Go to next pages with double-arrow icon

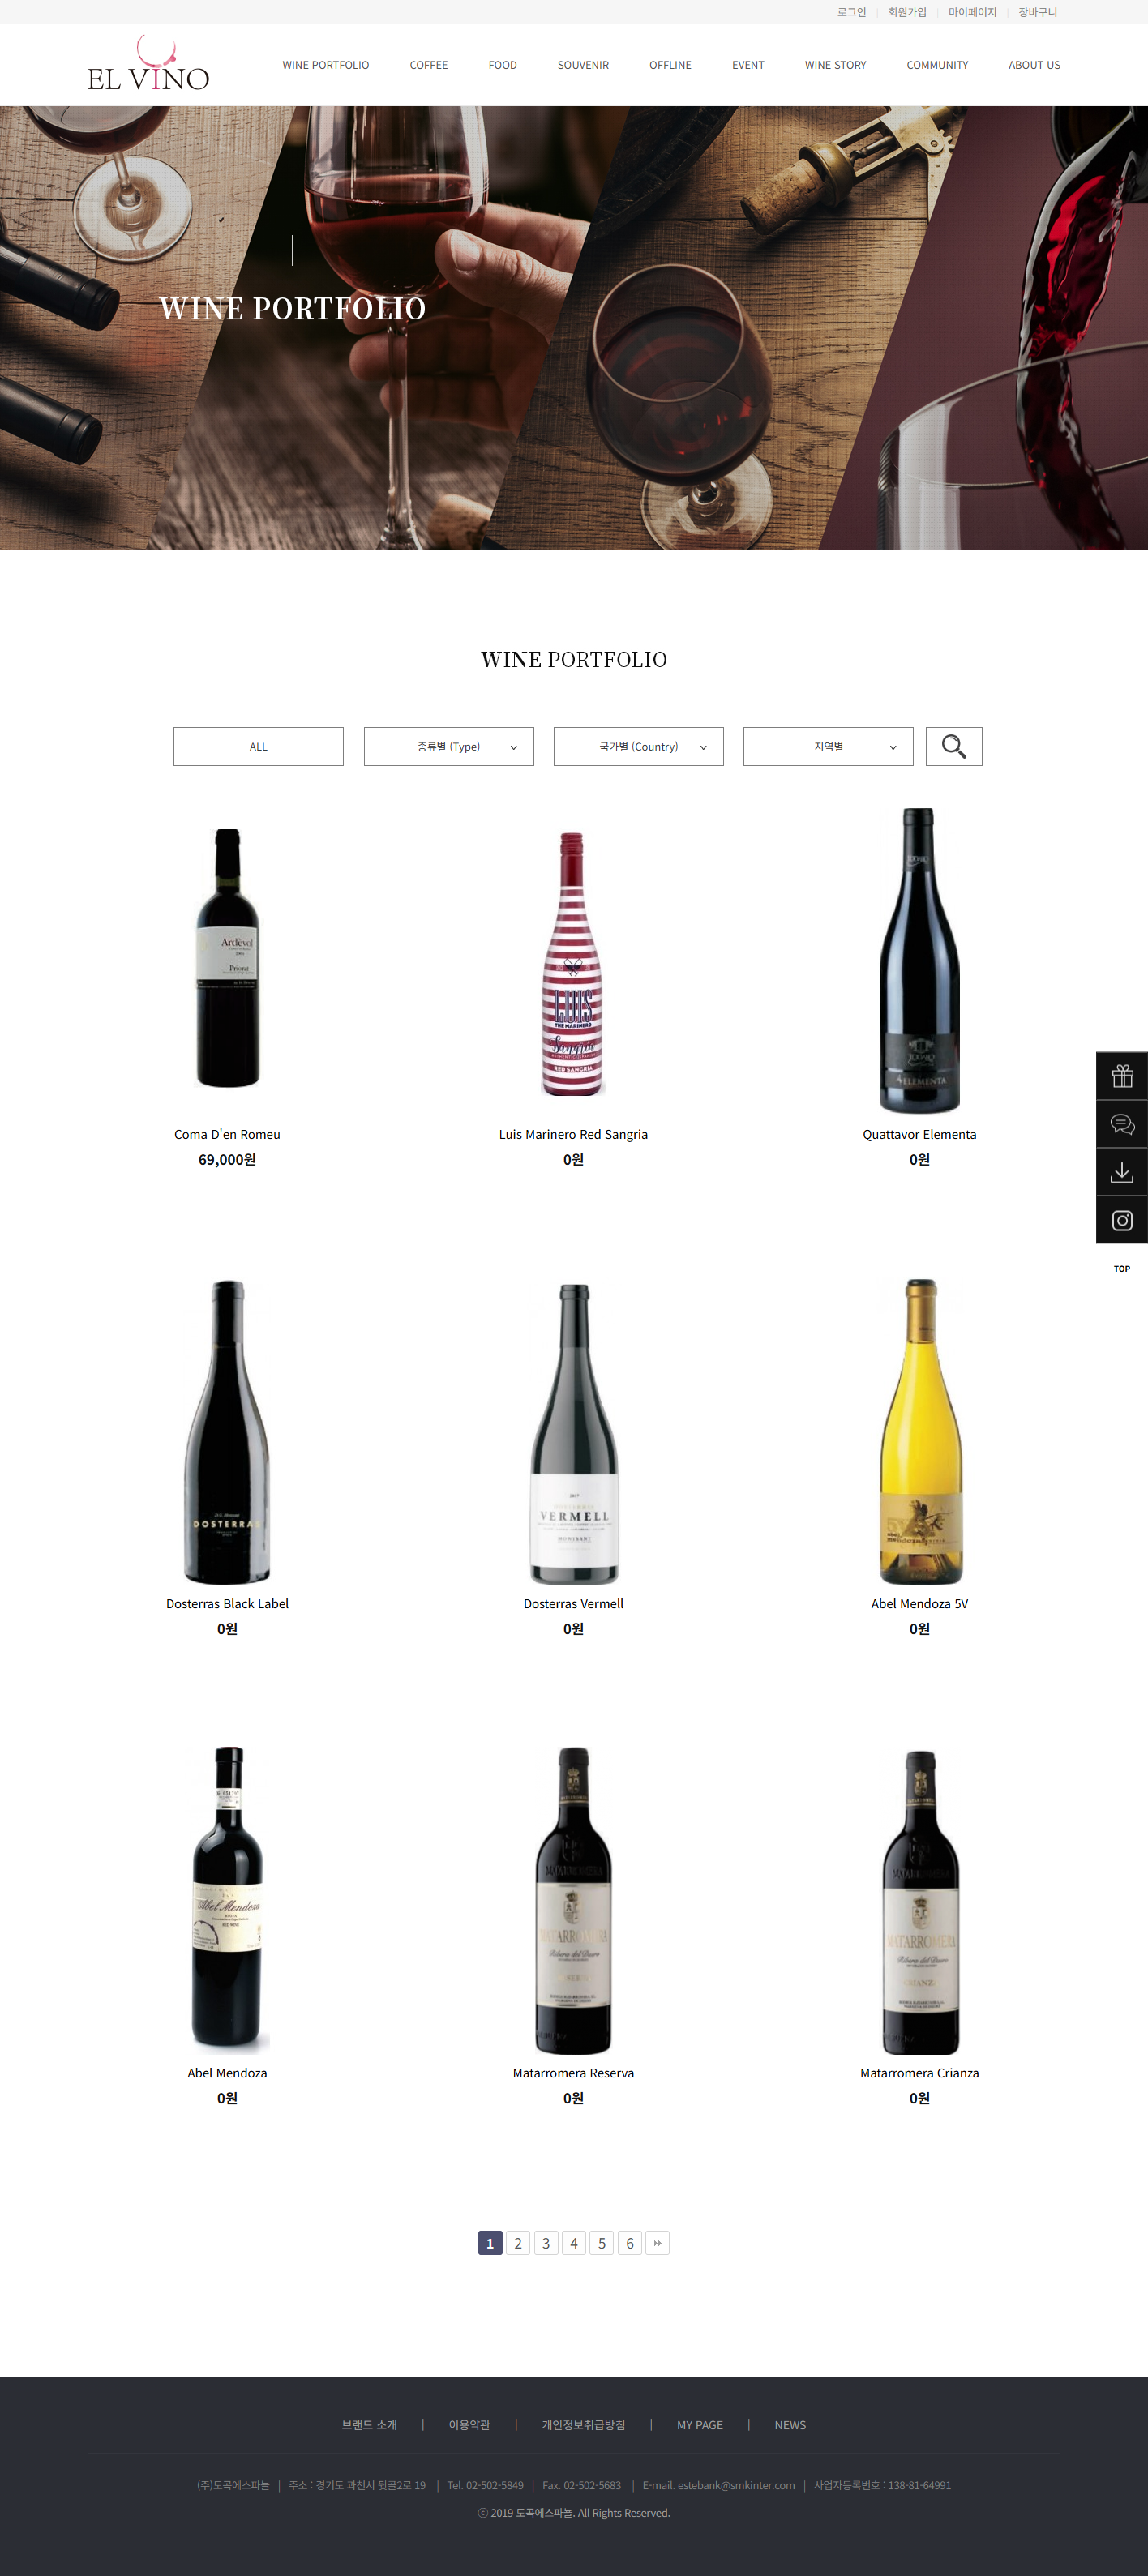point(657,2243)
